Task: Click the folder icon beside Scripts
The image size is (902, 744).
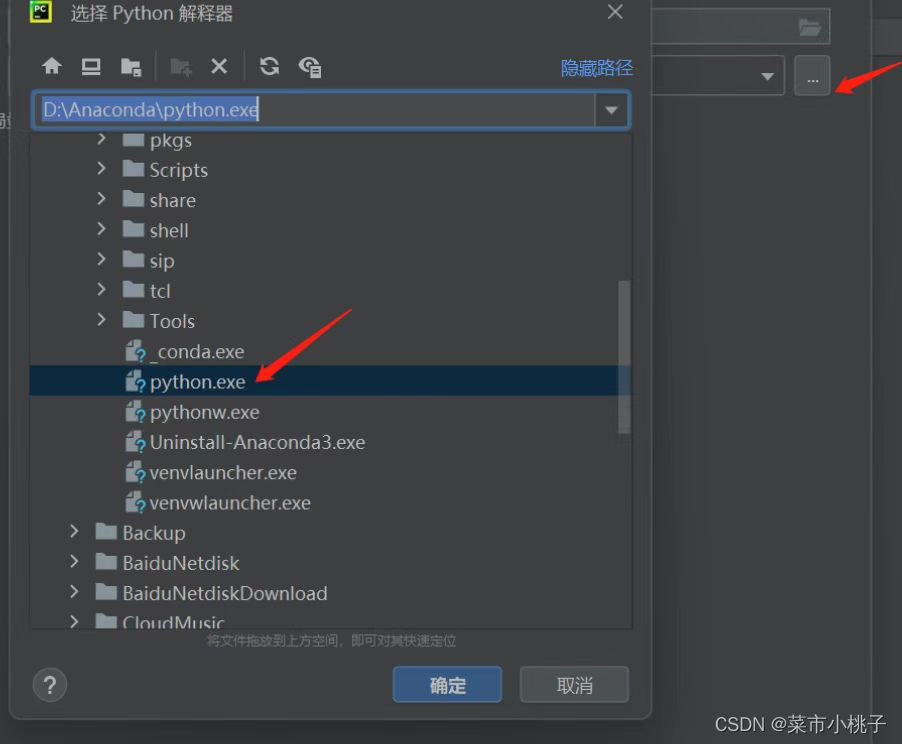Action: coord(133,169)
